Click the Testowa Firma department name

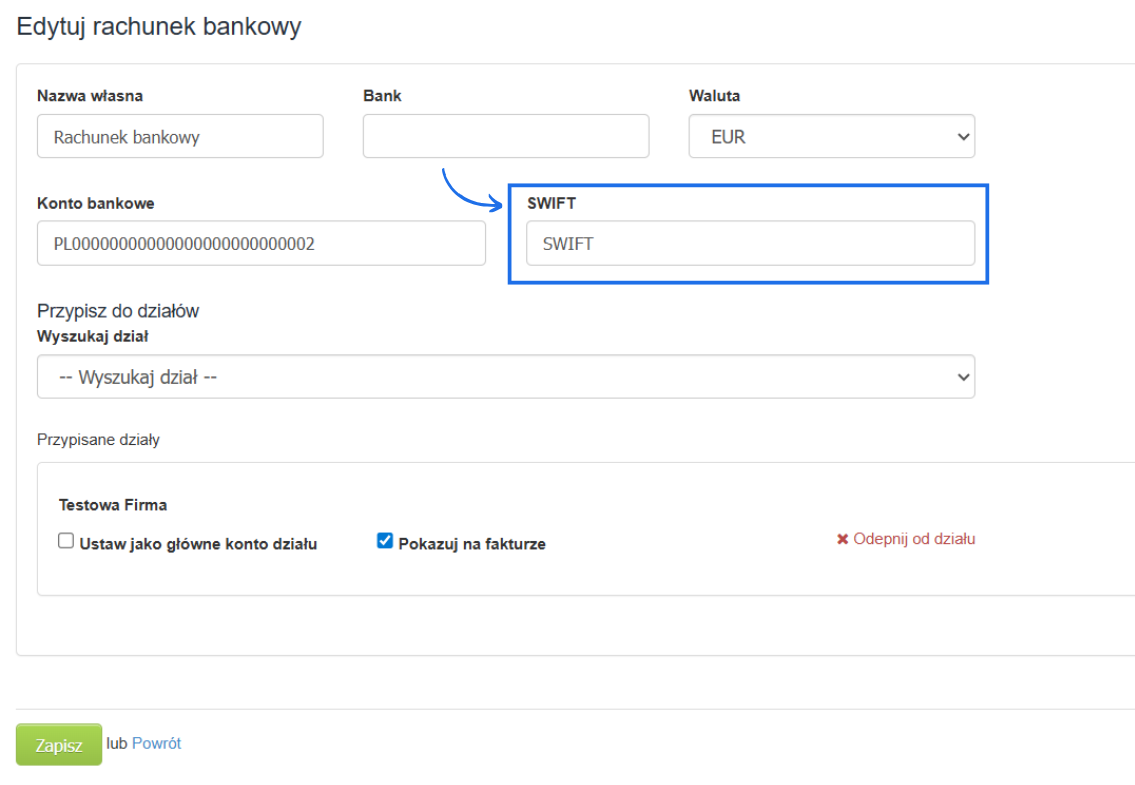(113, 505)
